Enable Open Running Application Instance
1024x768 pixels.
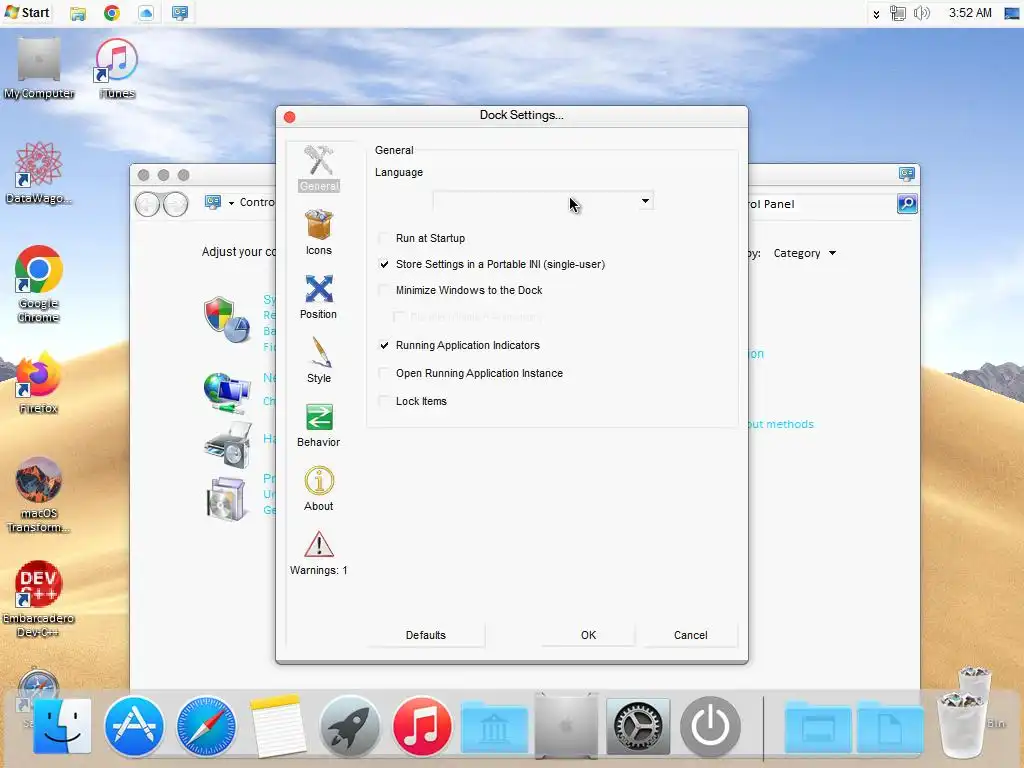click(384, 373)
